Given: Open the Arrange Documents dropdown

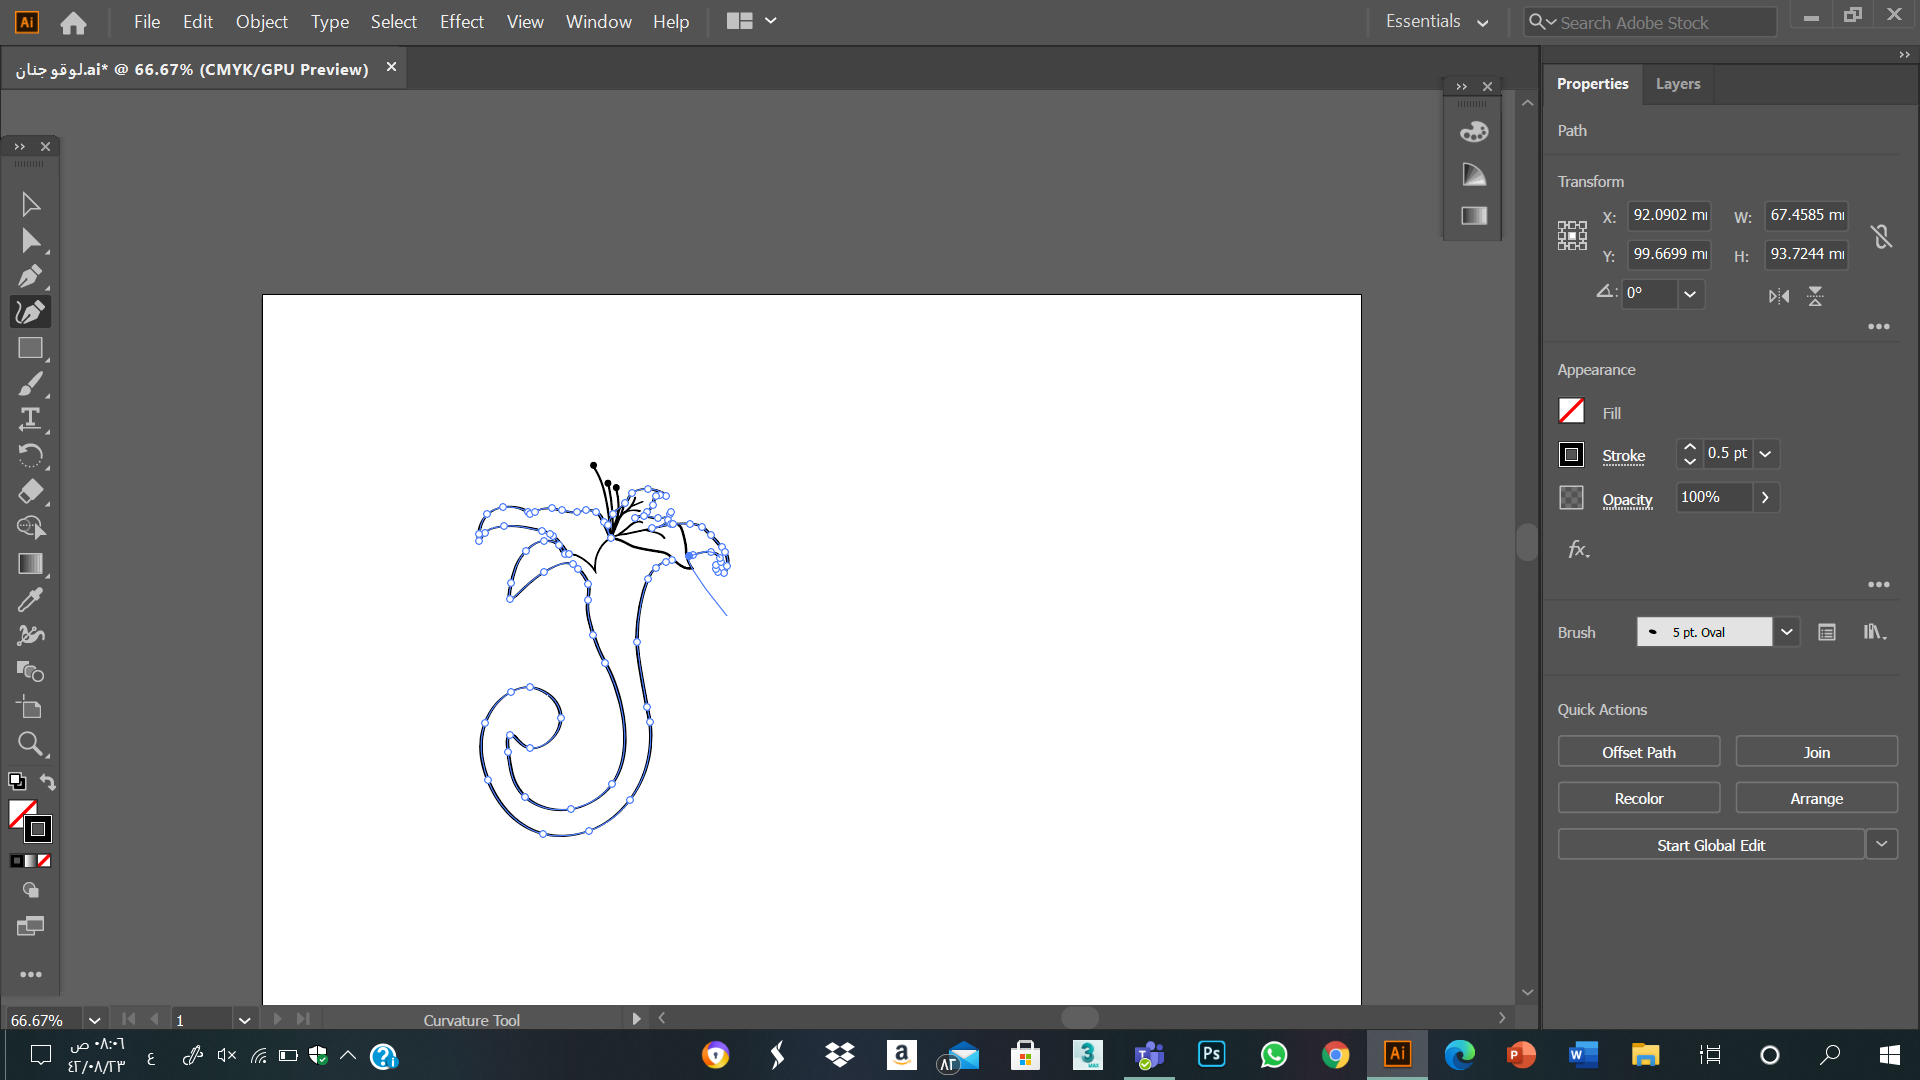Looking at the screenshot, I should pyautogui.click(x=751, y=21).
